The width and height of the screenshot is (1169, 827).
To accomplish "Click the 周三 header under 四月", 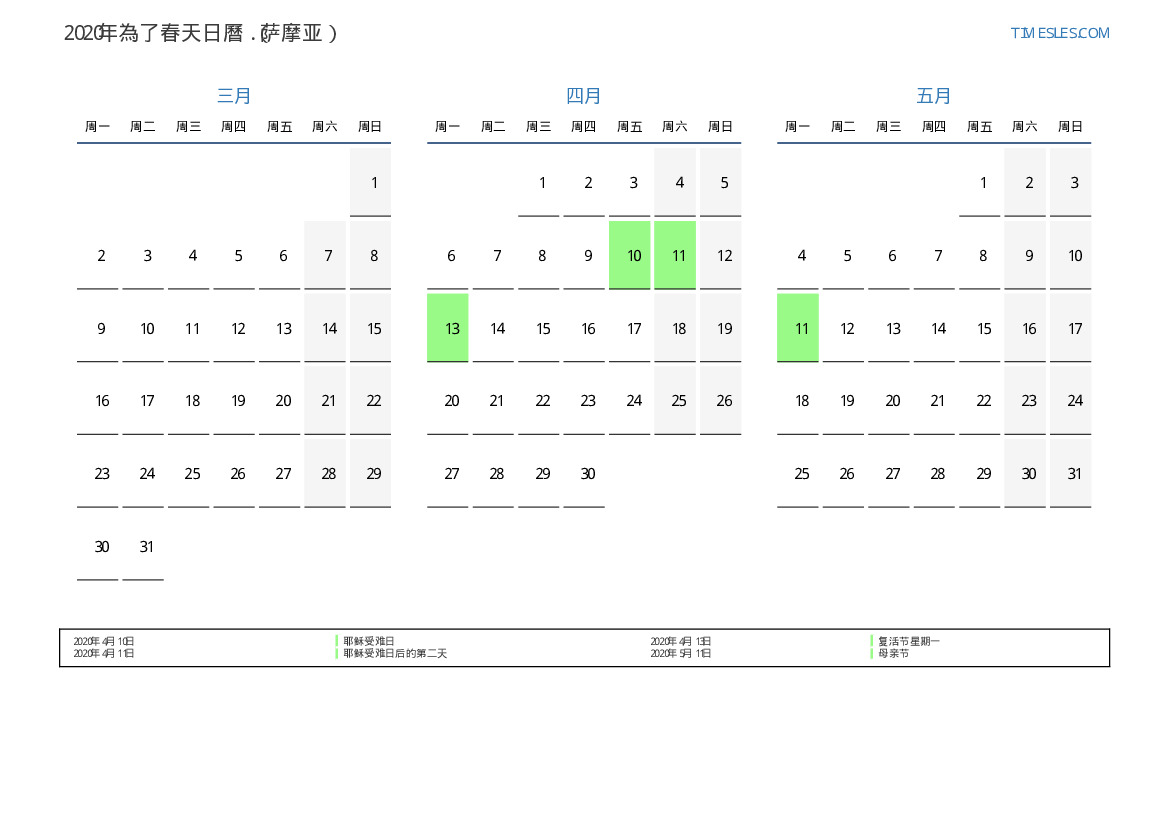I will pyautogui.click(x=538, y=126).
